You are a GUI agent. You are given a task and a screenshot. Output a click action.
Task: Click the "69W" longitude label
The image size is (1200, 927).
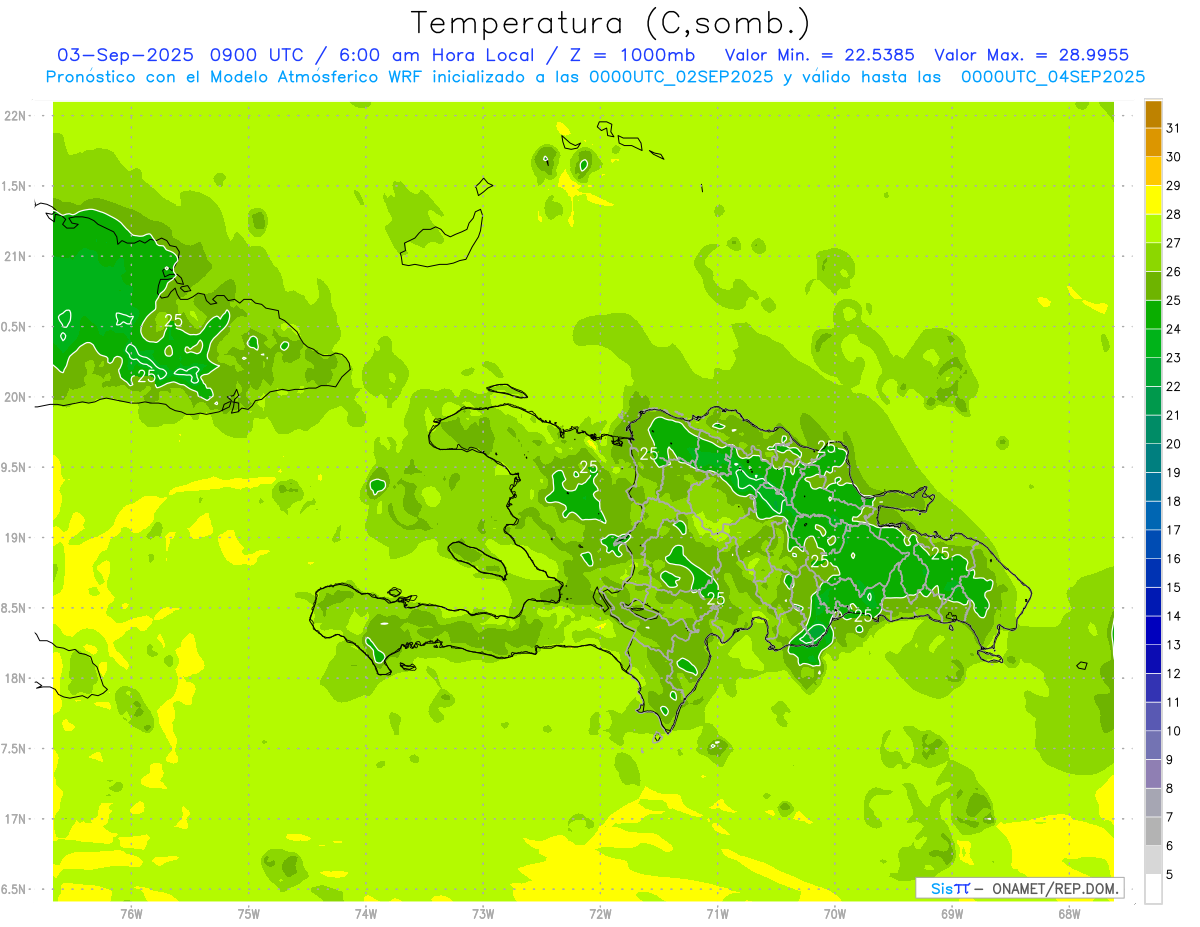tap(952, 914)
